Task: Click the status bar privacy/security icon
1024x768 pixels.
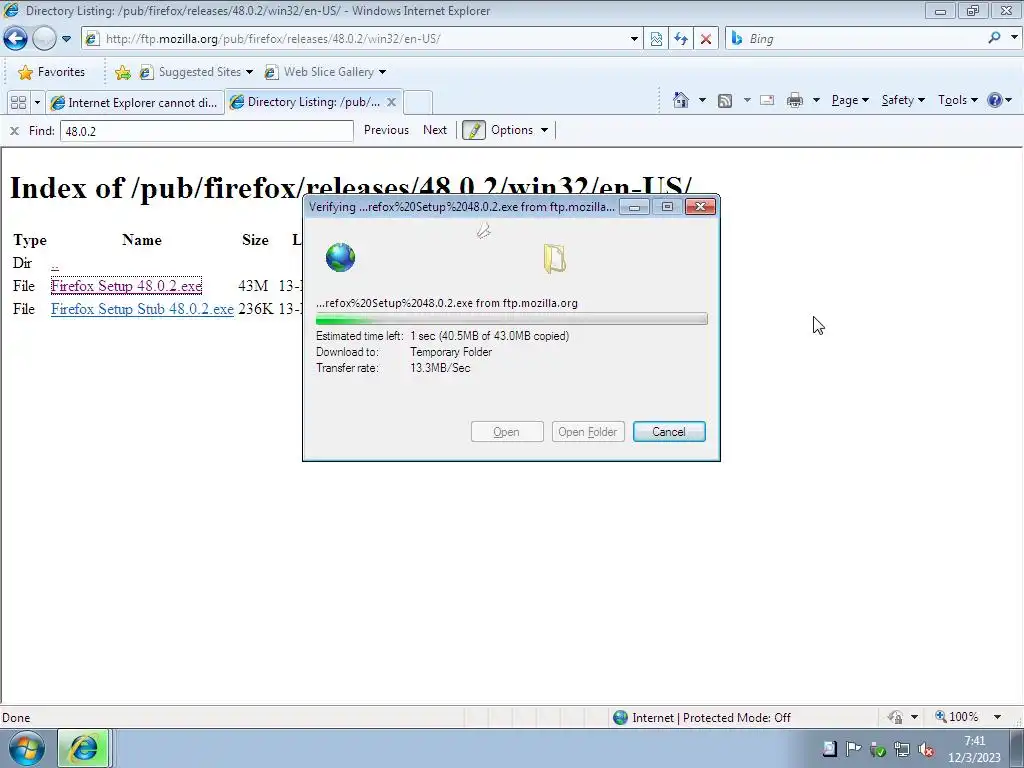Action: [895, 718]
